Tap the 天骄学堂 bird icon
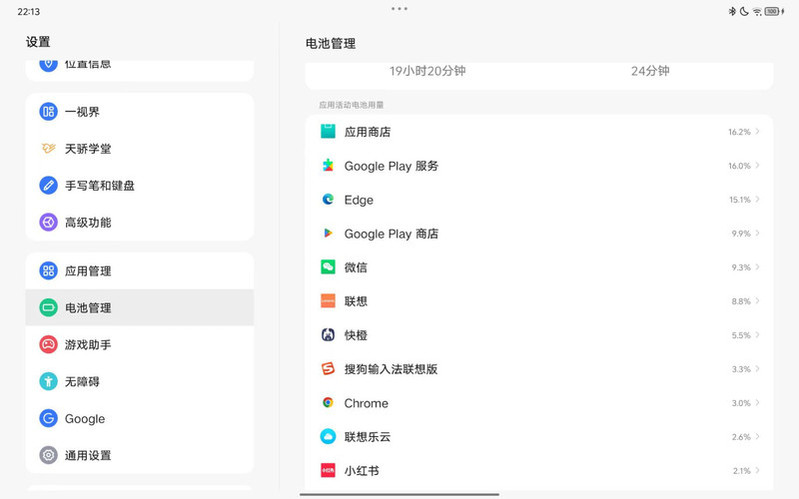 coord(48,148)
